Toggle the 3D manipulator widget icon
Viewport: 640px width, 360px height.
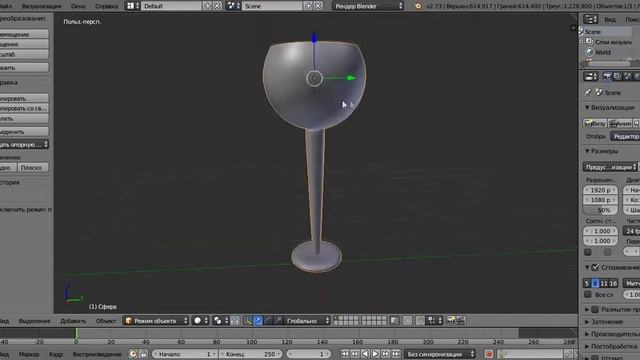(248, 321)
